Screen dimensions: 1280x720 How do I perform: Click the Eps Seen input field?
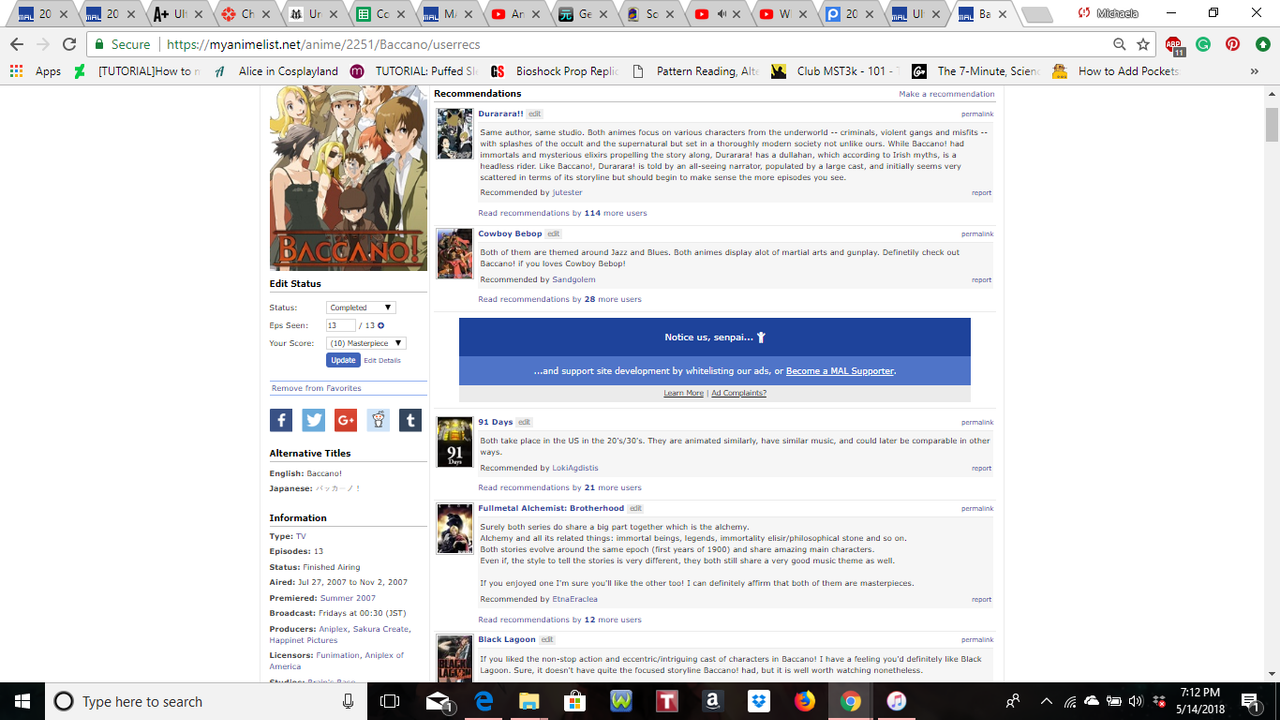click(x=341, y=326)
